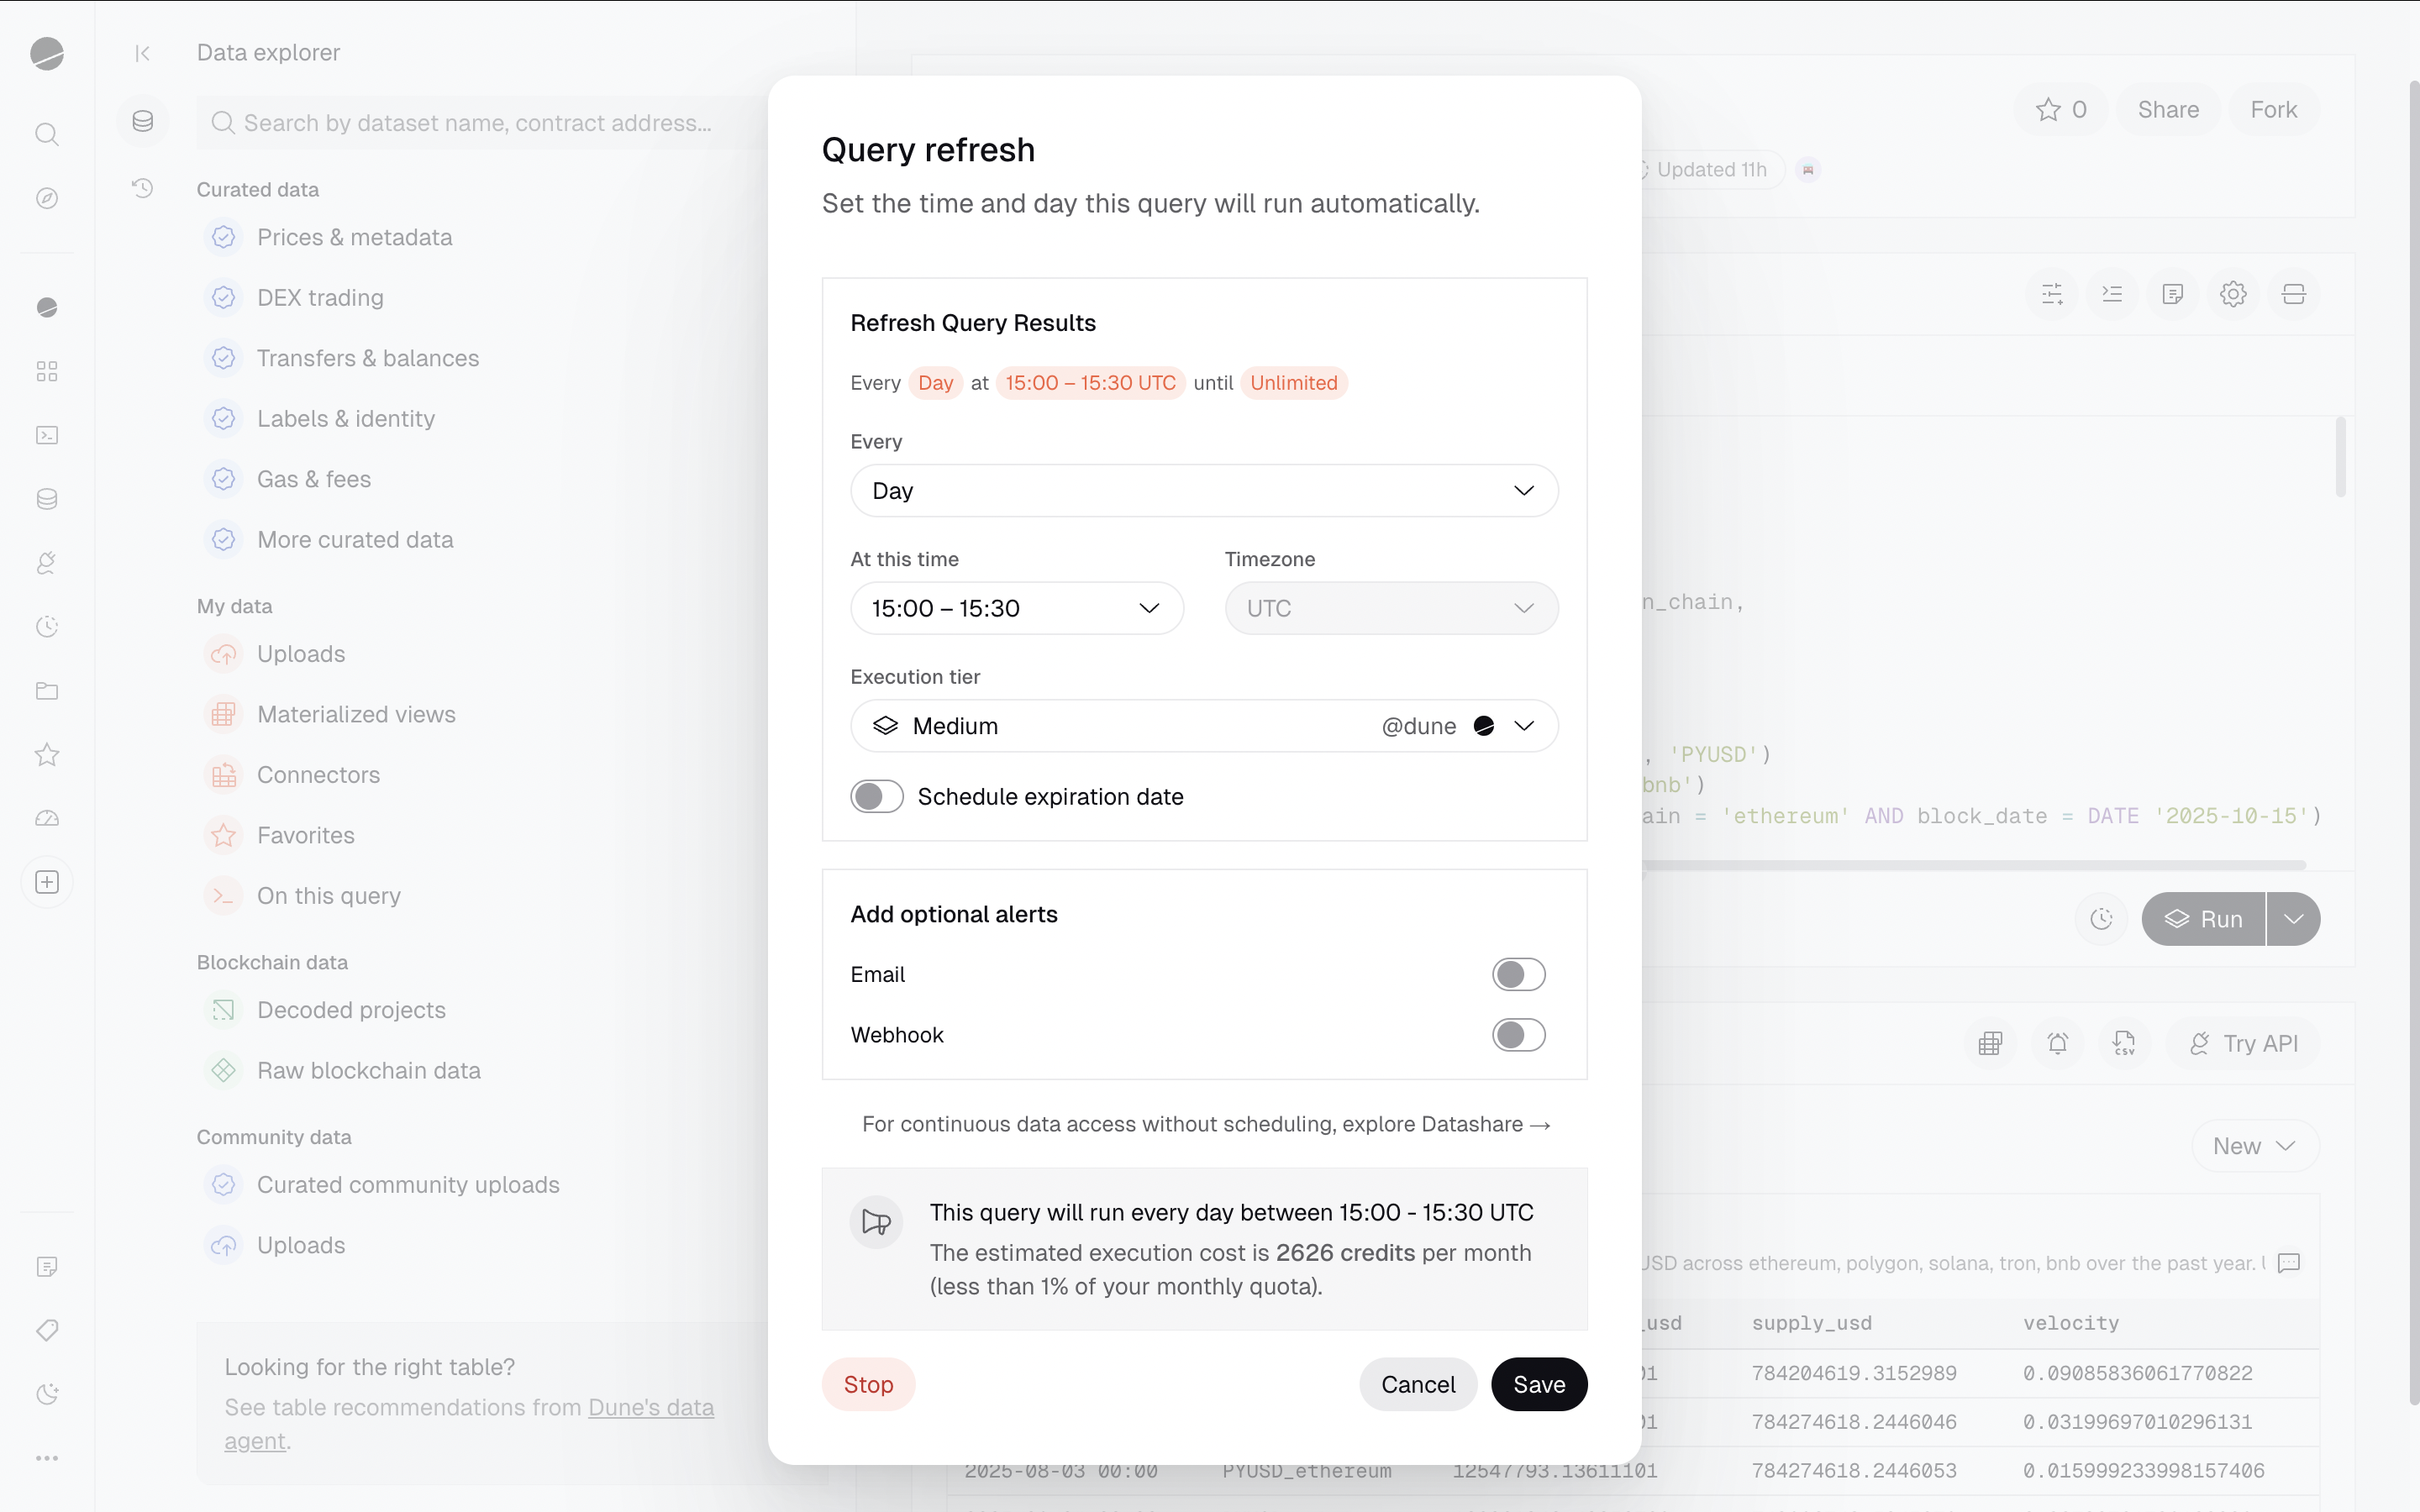Image resolution: width=2420 pixels, height=1512 pixels.
Task: Click the search icon in left sidebar
Action: click(x=47, y=134)
